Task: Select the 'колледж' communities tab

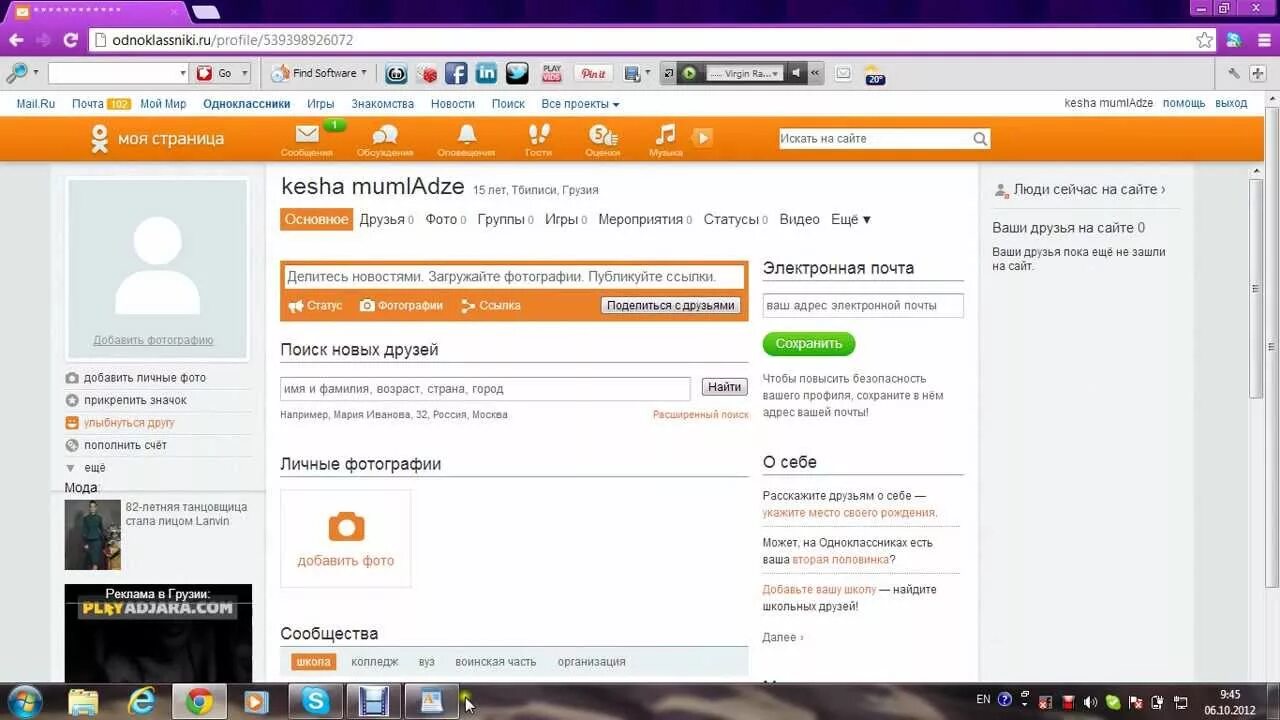Action: pos(374,661)
